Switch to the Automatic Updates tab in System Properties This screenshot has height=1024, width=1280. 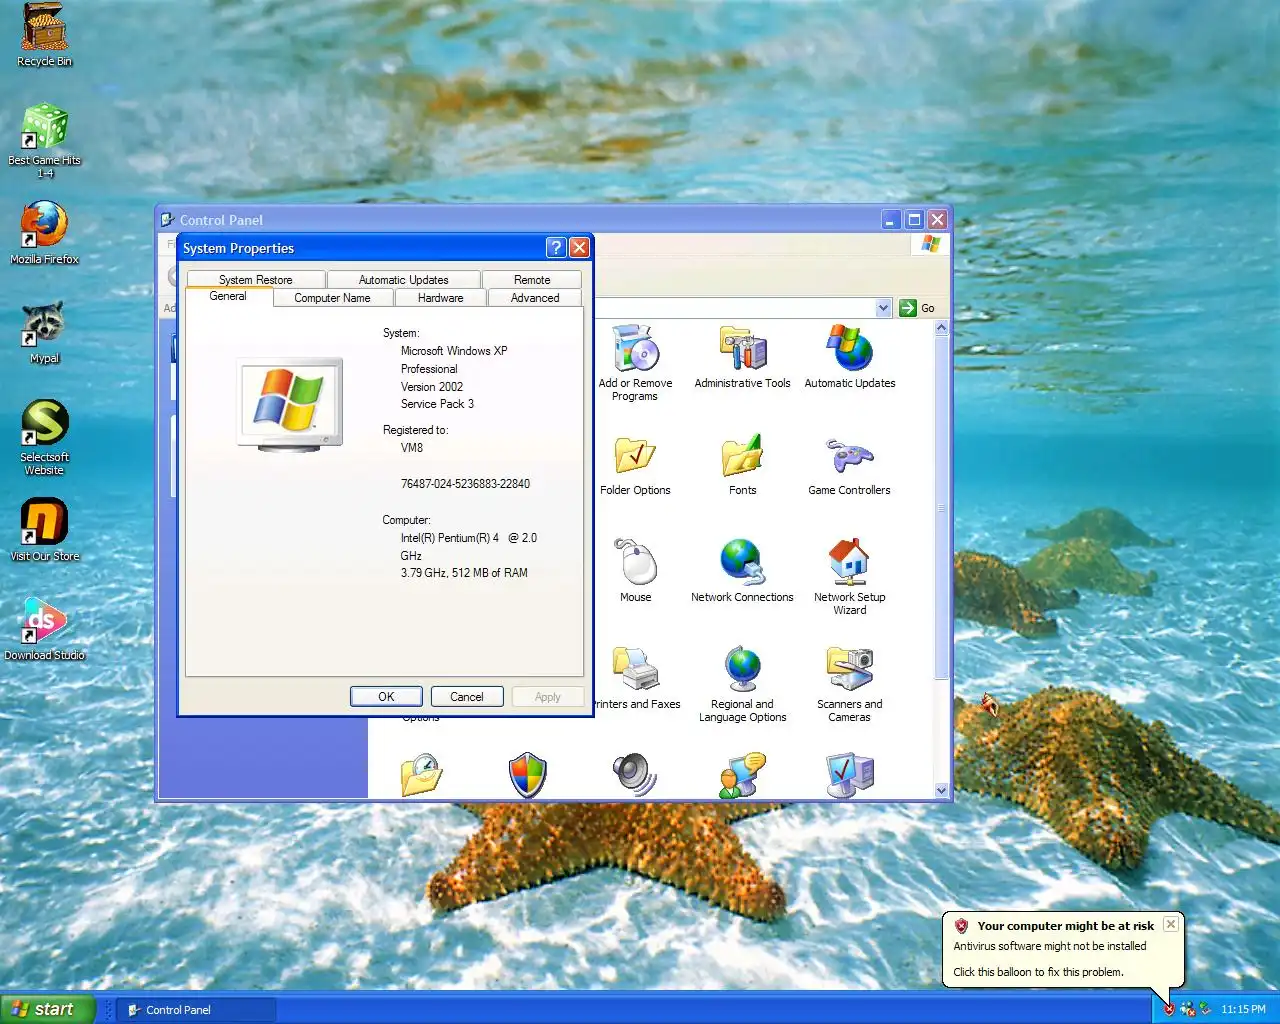click(x=404, y=280)
